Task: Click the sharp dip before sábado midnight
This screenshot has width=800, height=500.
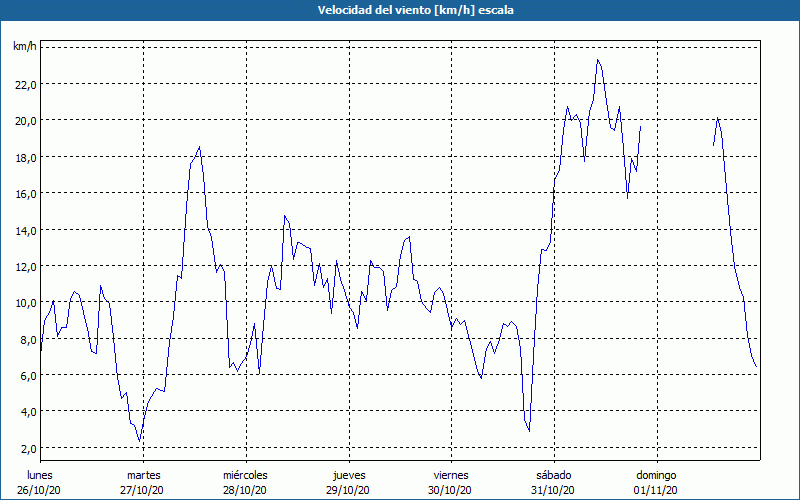Action: (x=529, y=431)
